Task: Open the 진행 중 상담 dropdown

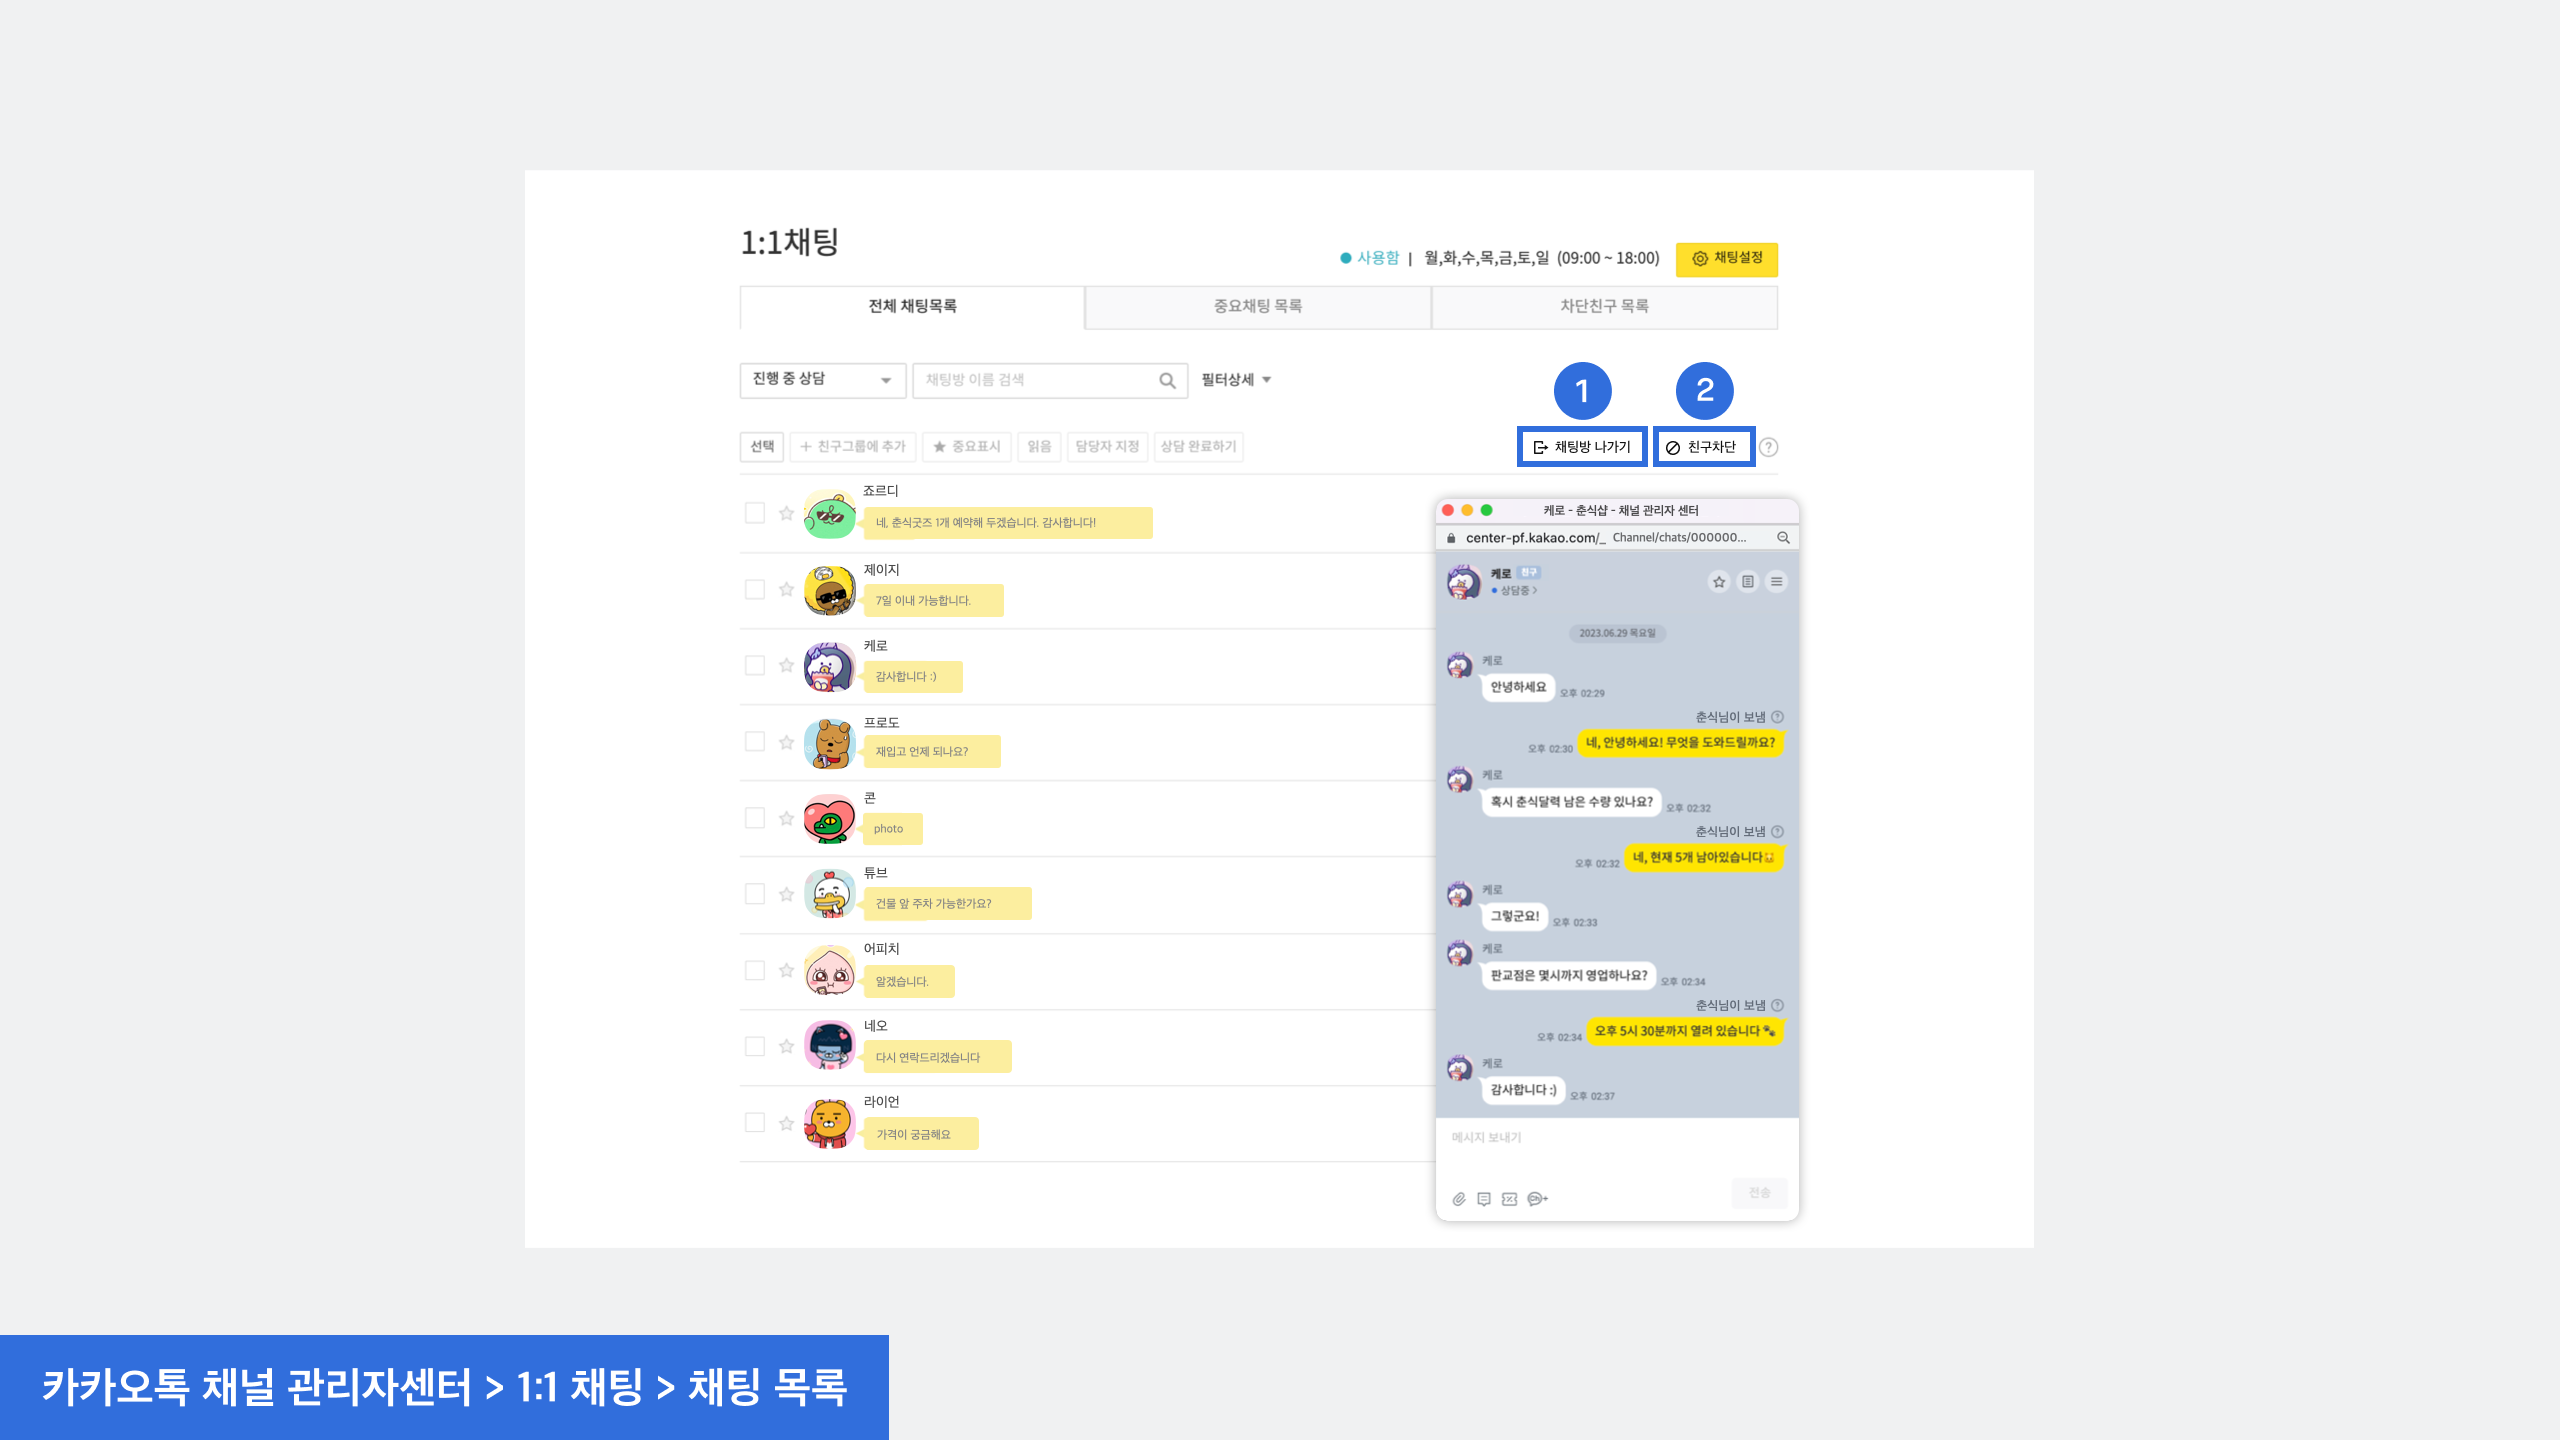Action: pos(822,380)
